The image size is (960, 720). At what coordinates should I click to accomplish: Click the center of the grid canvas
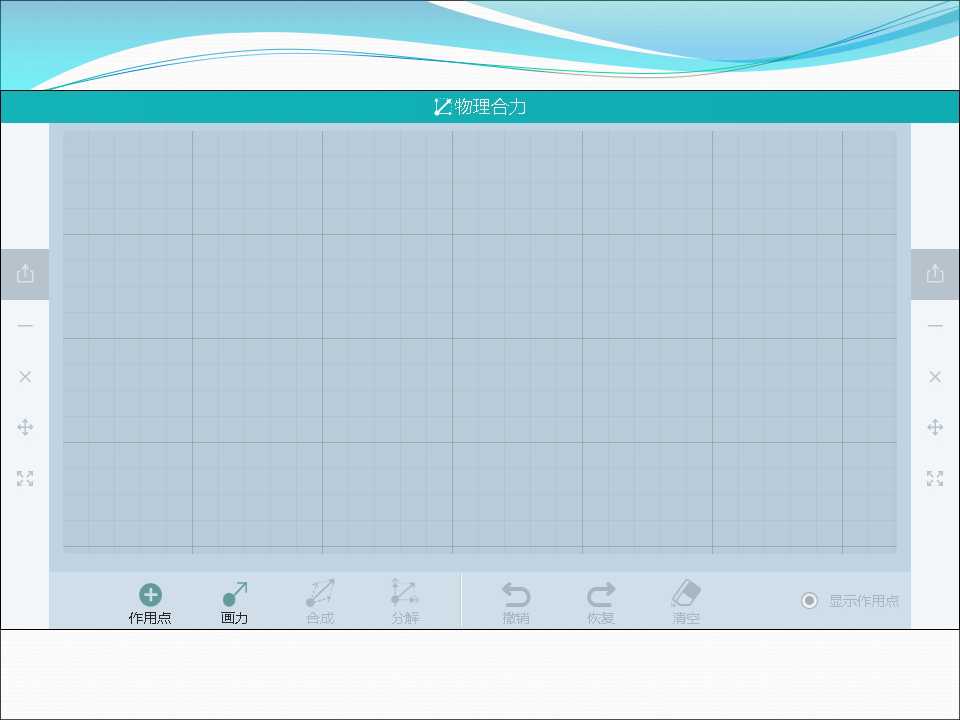pos(480,342)
